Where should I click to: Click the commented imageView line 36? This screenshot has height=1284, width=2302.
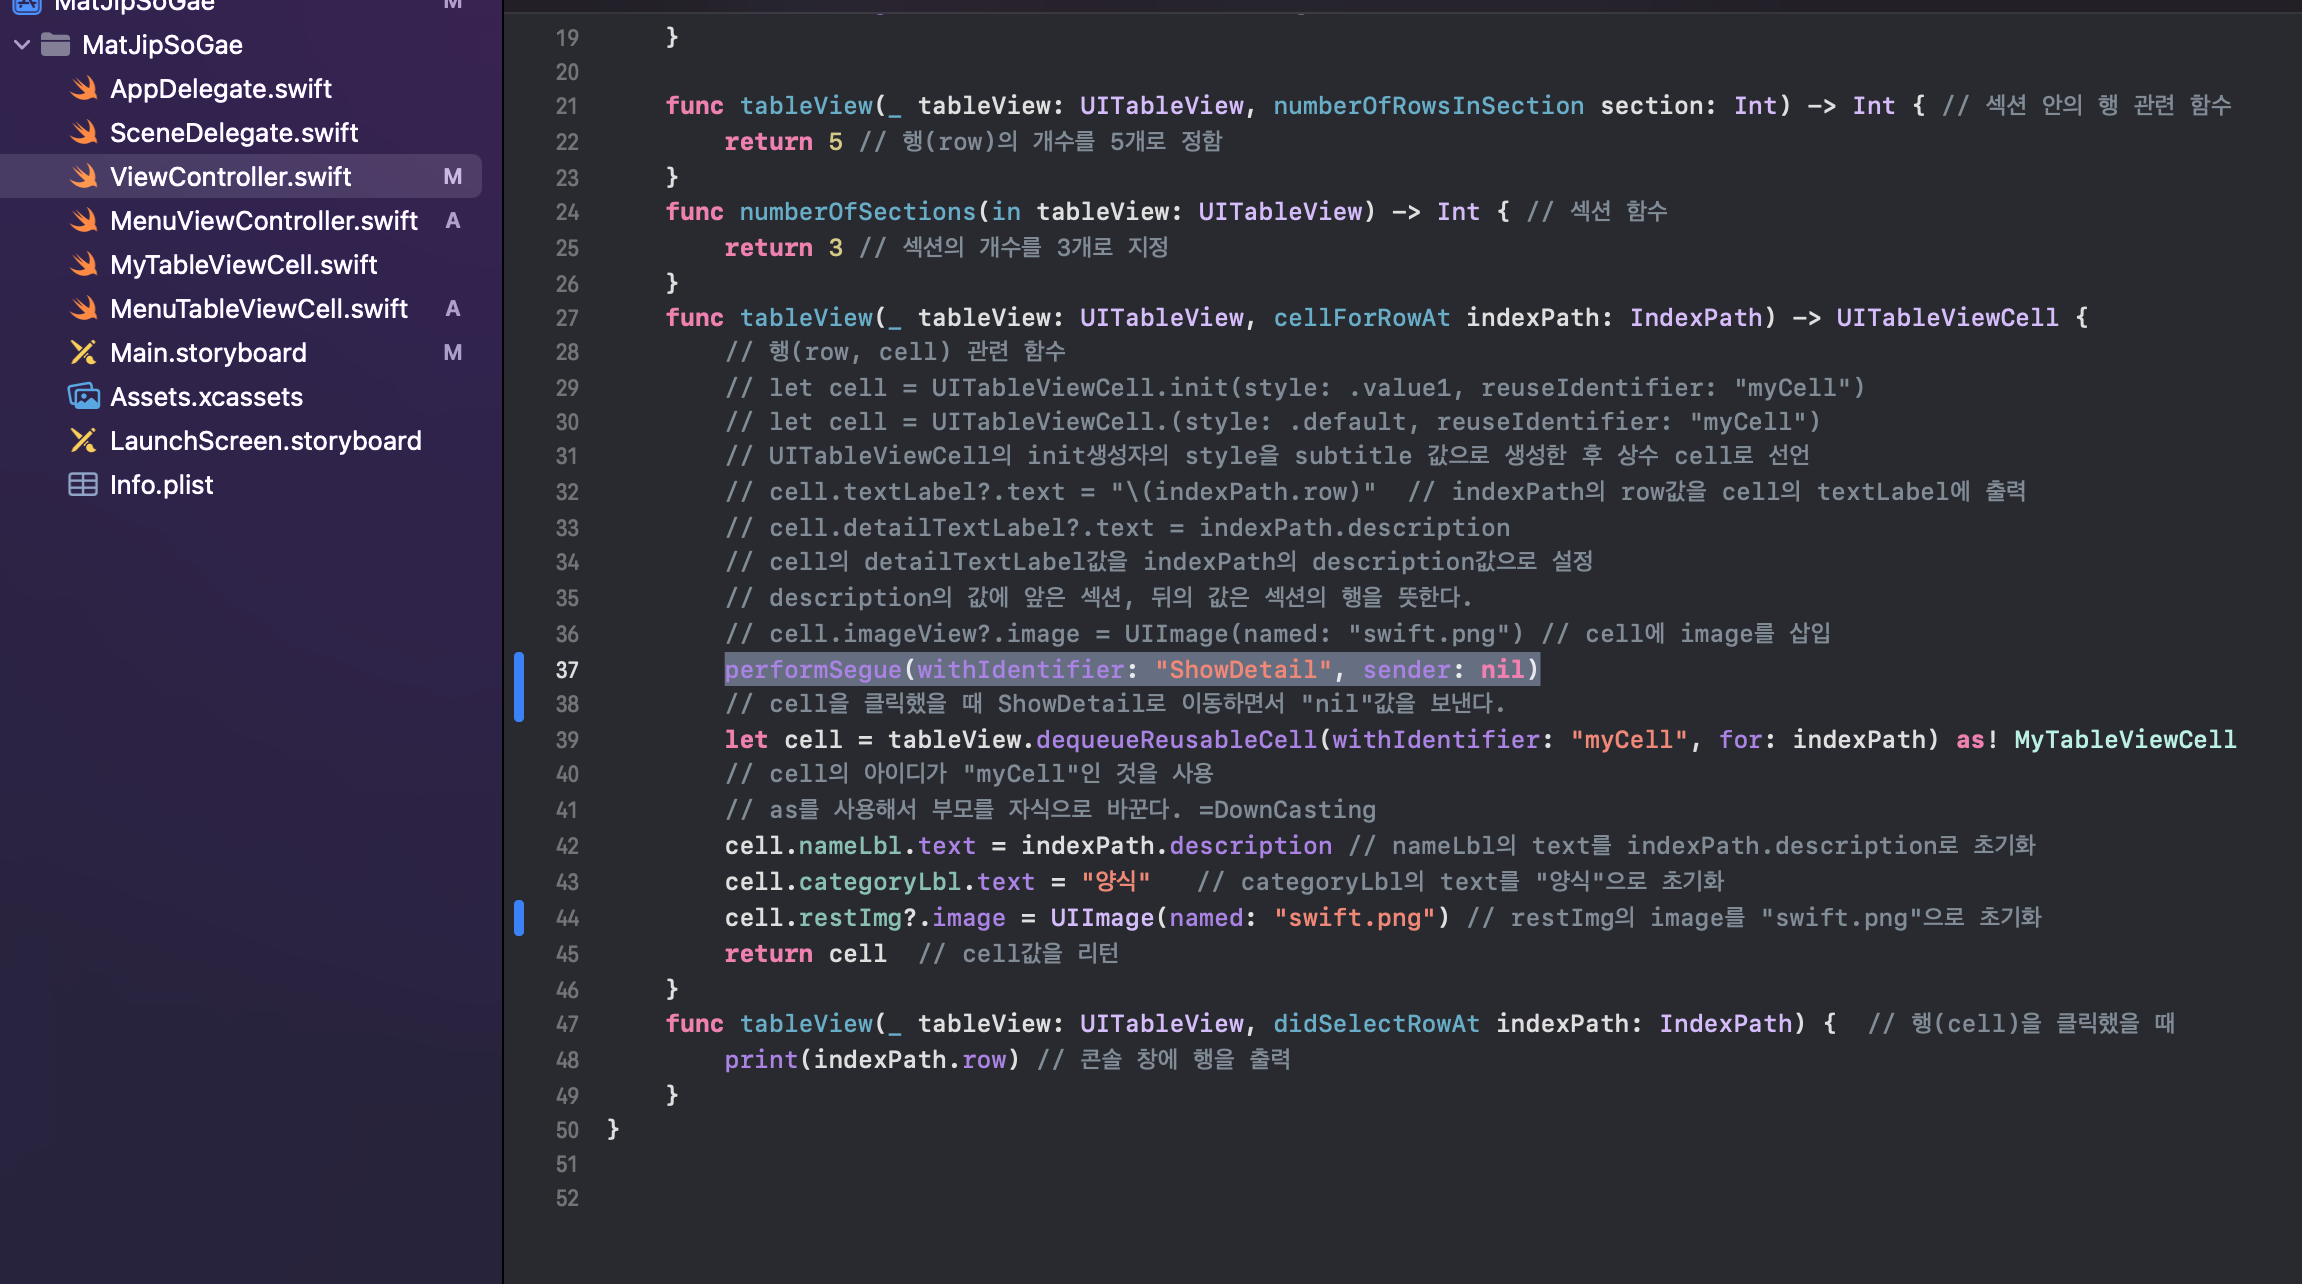pyautogui.click(x=1277, y=634)
